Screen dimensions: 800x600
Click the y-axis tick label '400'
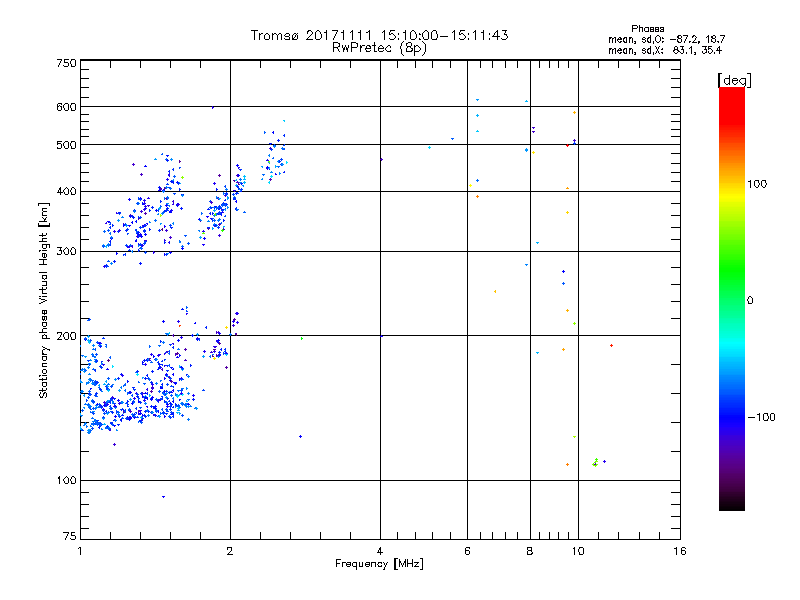click(66, 191)
